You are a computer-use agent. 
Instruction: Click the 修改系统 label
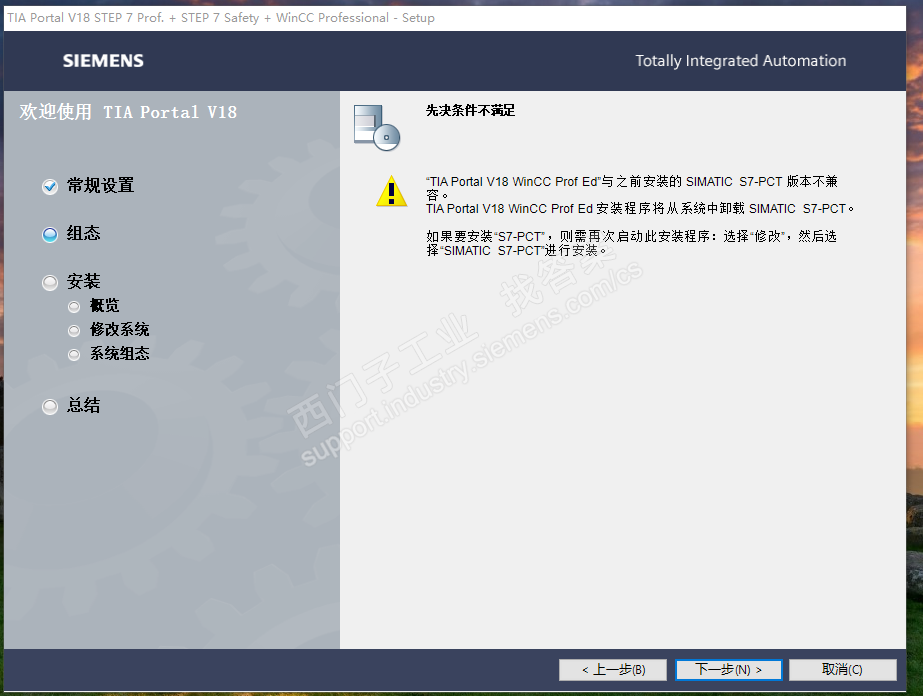[x=119, y=329]
